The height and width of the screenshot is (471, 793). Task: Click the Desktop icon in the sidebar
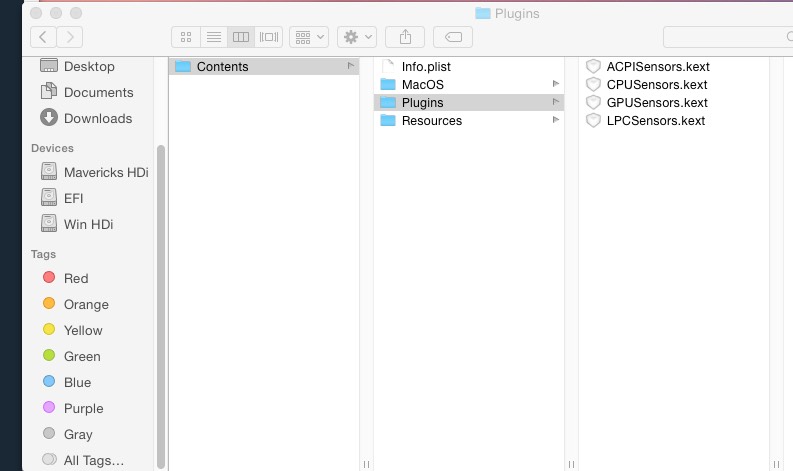49,65
